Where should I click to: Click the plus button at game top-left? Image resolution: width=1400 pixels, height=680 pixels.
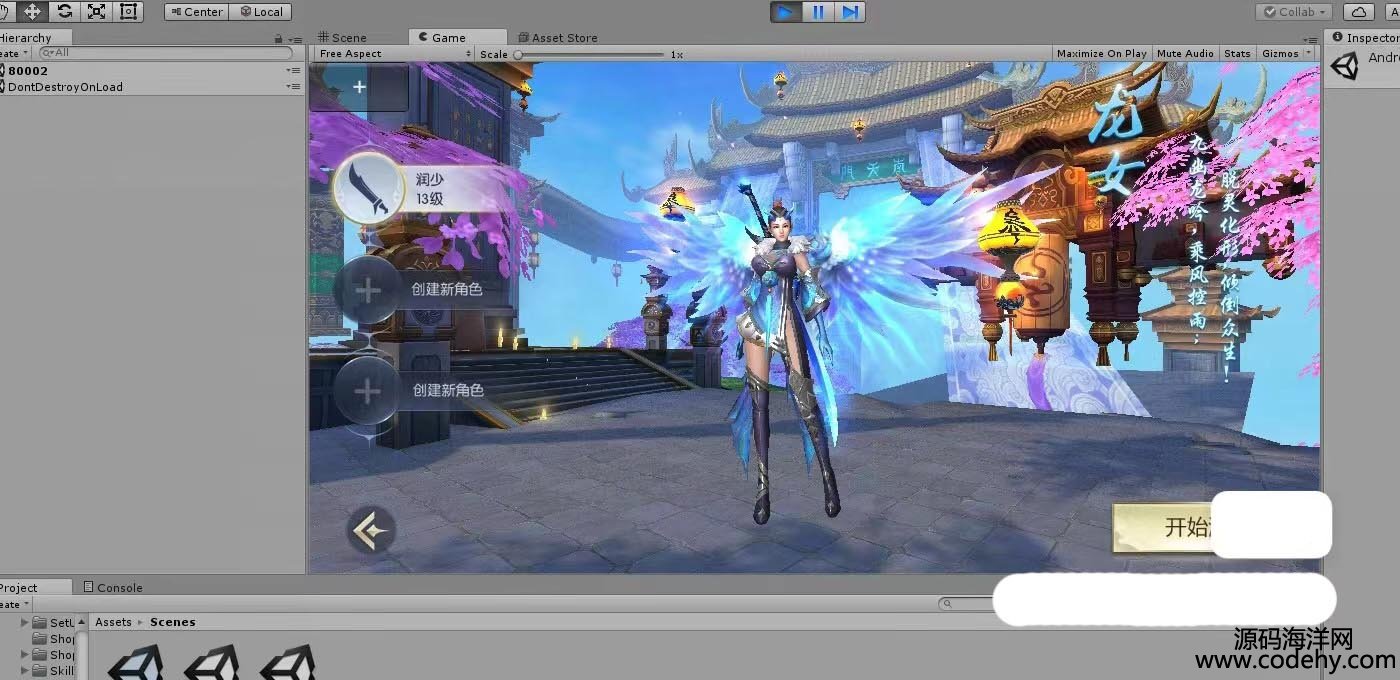point(359,87)
